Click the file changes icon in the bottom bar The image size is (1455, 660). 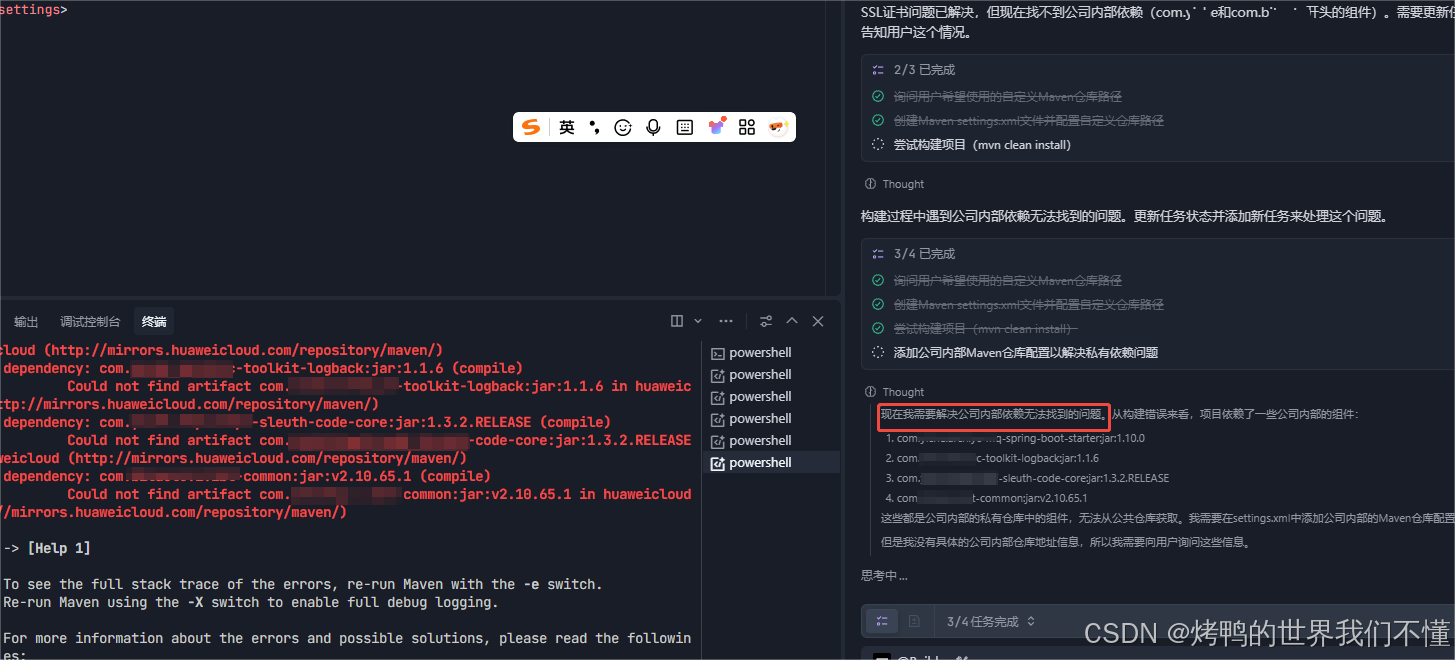pyautogui.click(x=914, y=621)
